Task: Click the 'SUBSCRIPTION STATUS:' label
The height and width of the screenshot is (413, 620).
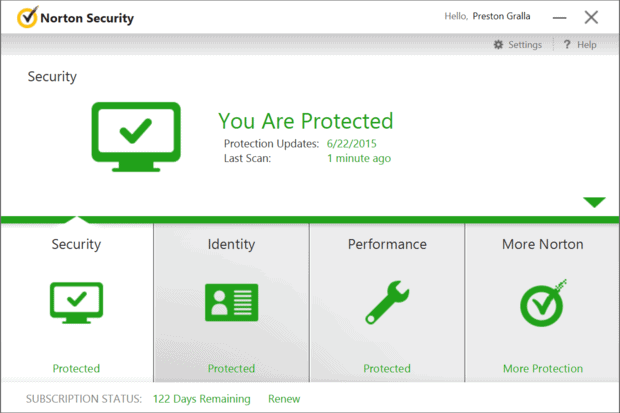Action: [x=84, y=399]
